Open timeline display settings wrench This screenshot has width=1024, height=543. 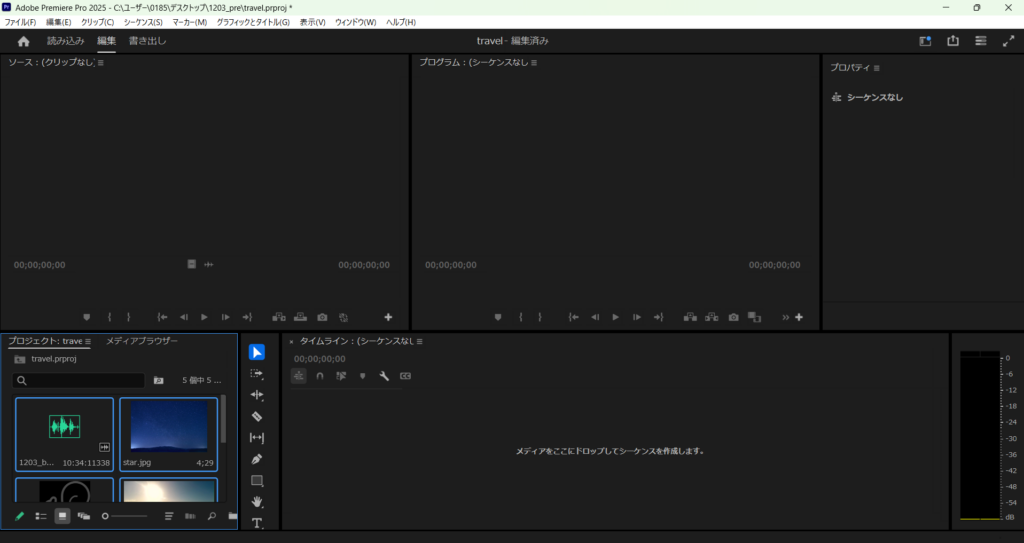click(x=384, y=376)
